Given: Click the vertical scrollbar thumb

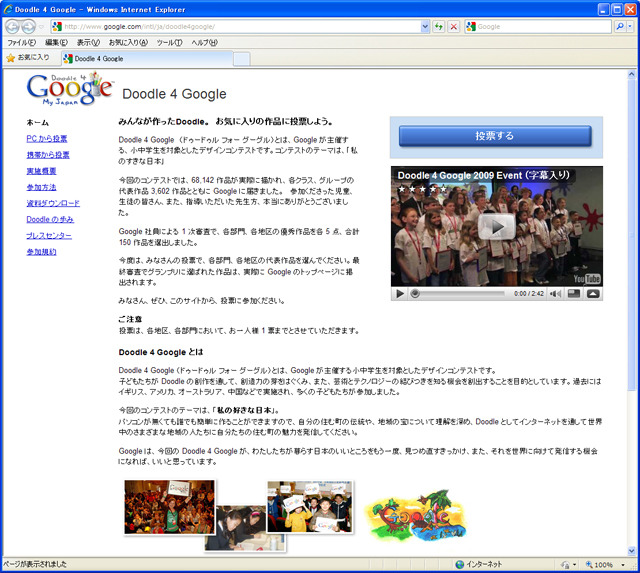Looking at the screenshot, I should [x=631, y=235].
